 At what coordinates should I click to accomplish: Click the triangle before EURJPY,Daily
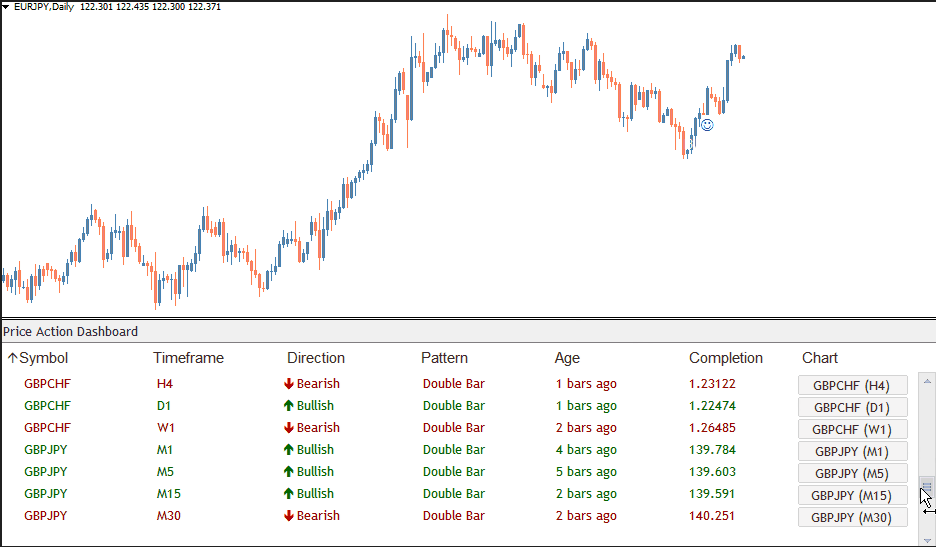(x=5, y=7)
